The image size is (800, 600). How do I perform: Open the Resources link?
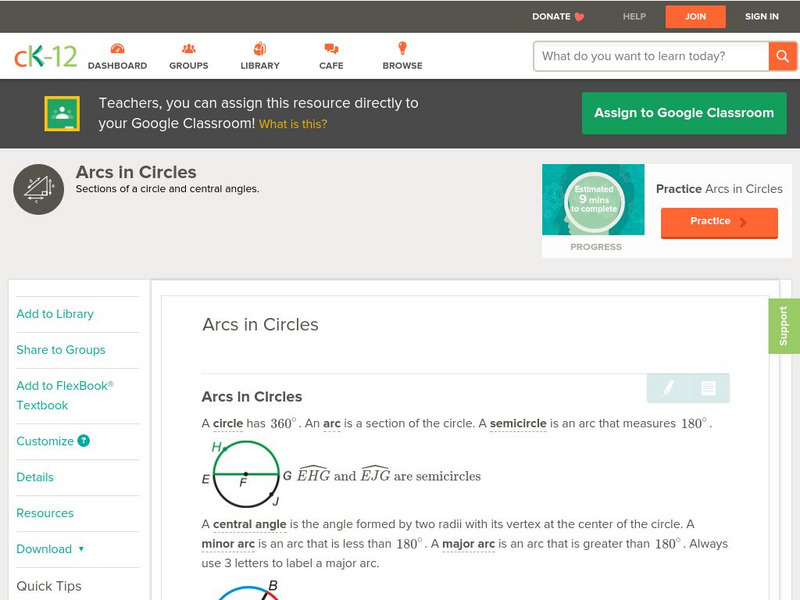(45, 513)
